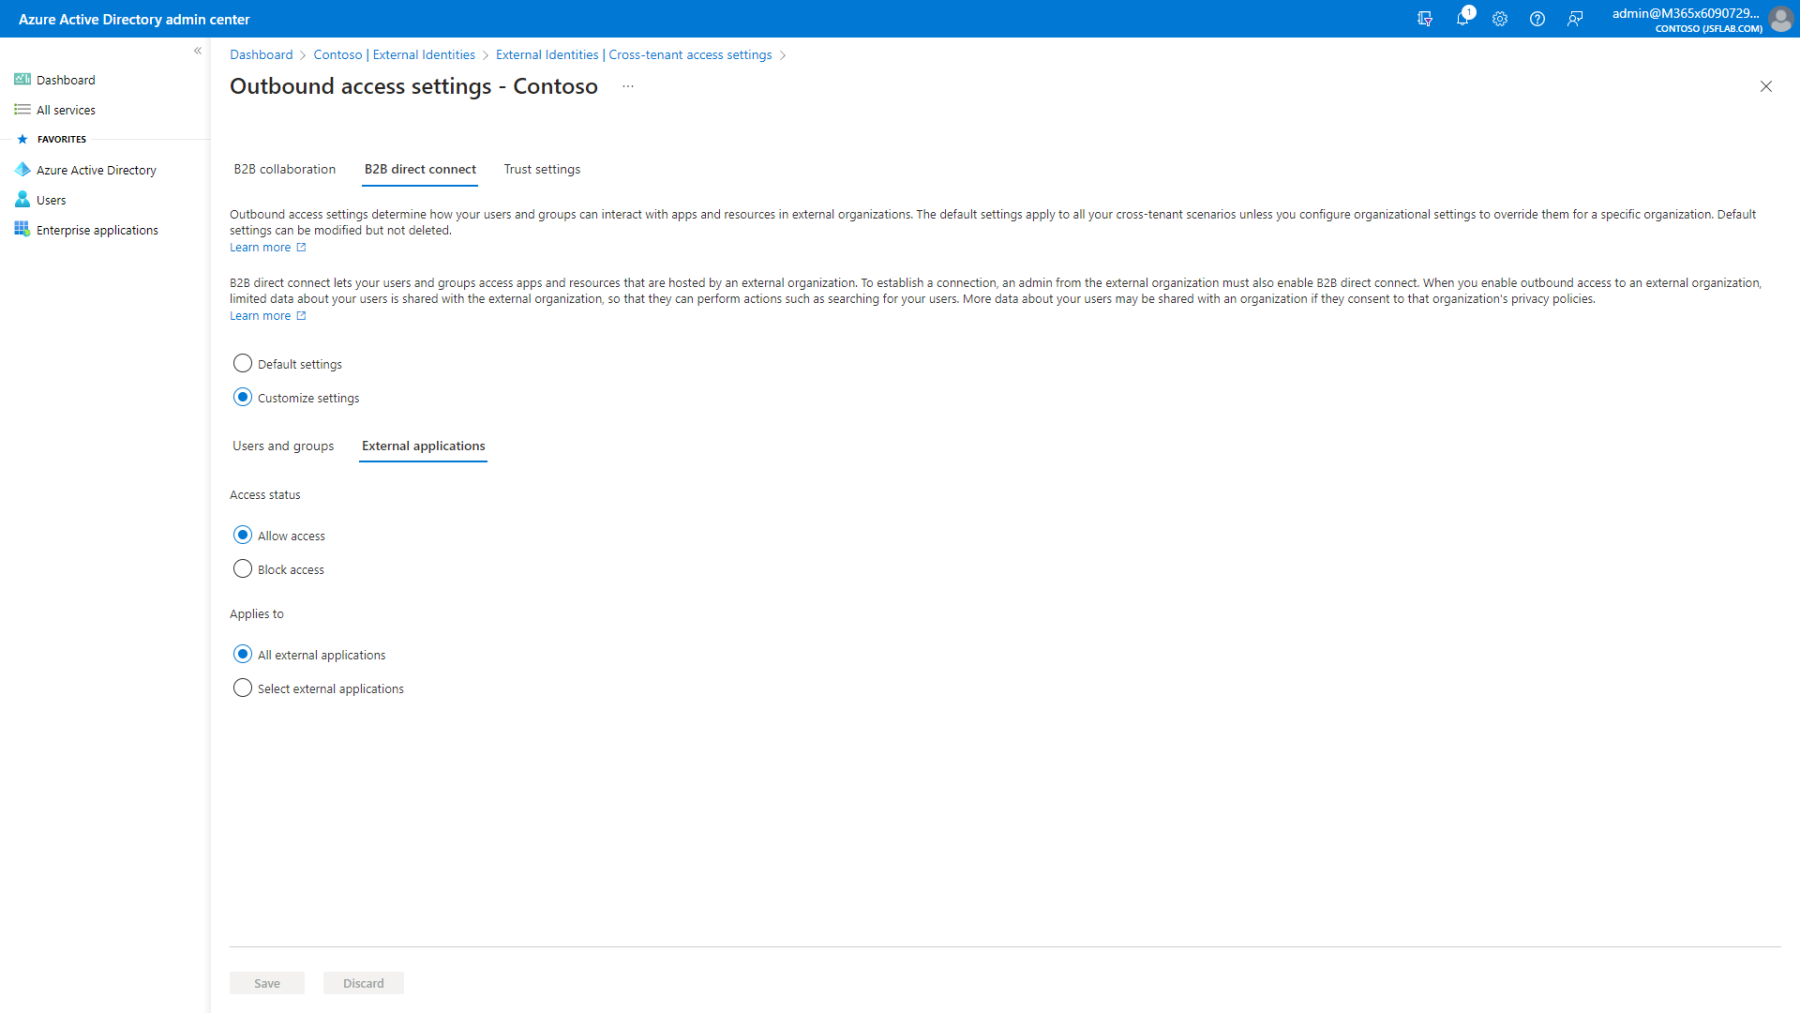Select the Block access radio button
Image resolution: width=1800 pixels, height=1013 pixels.
point(242,569)
